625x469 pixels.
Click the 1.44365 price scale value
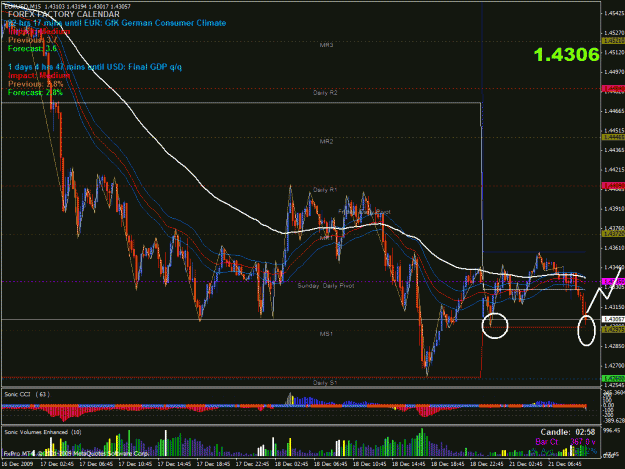coord(614,150)
